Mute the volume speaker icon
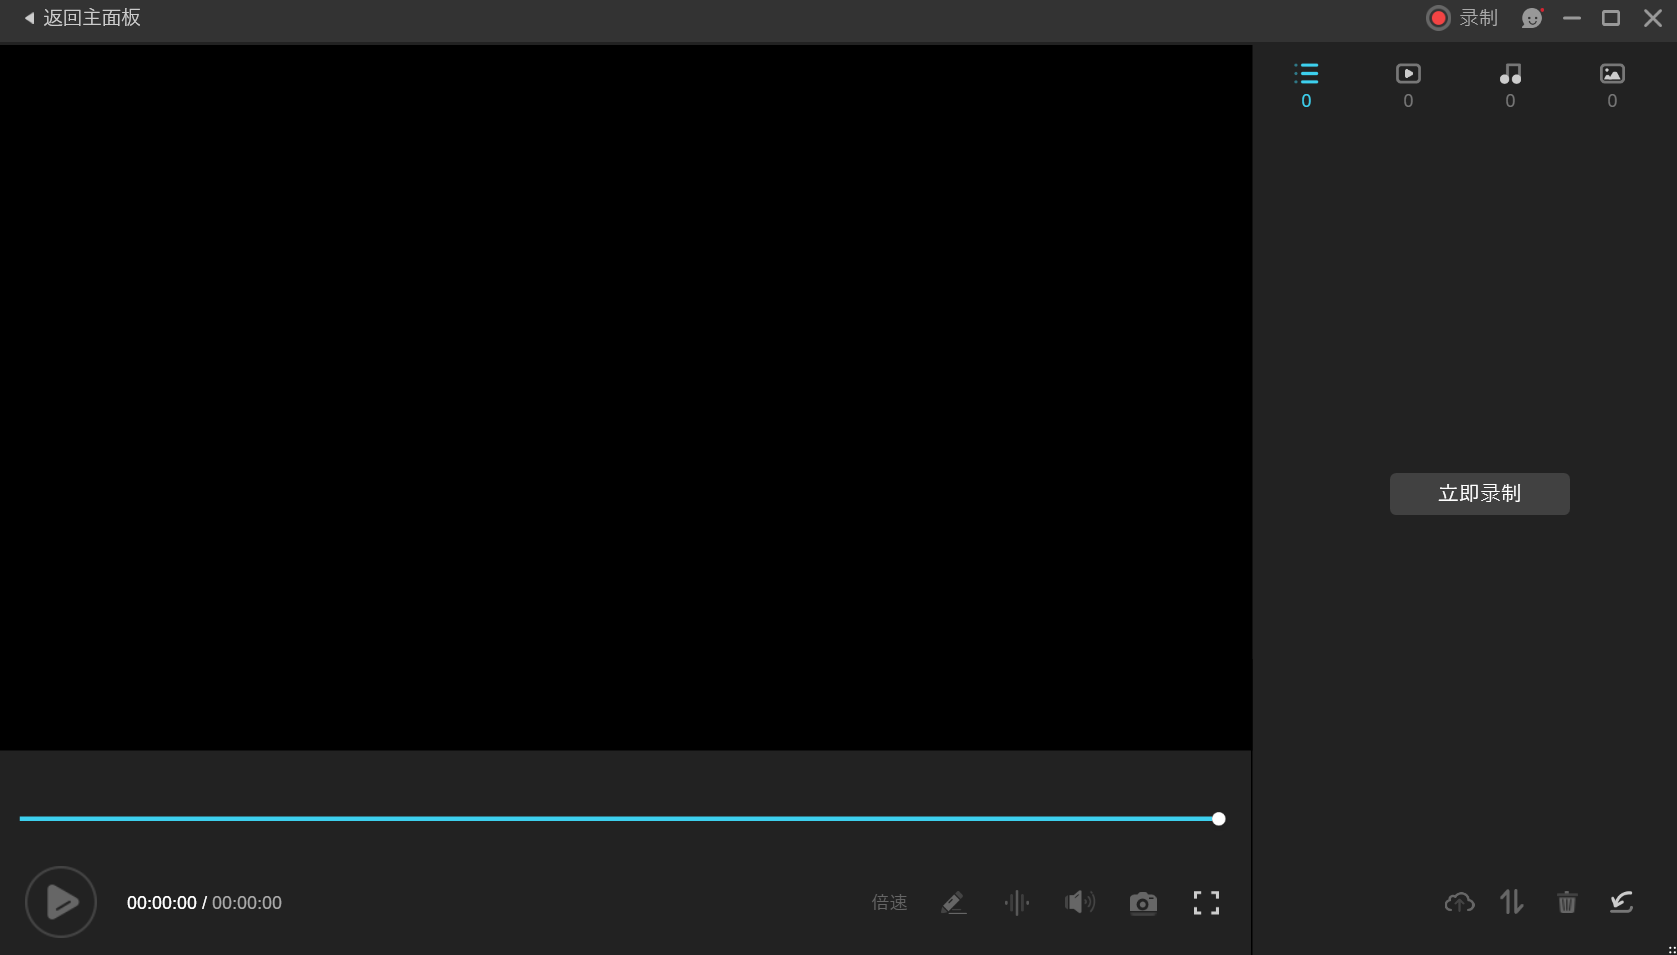The width and height of the screenshot is (1677, 955). [1080, 903]
